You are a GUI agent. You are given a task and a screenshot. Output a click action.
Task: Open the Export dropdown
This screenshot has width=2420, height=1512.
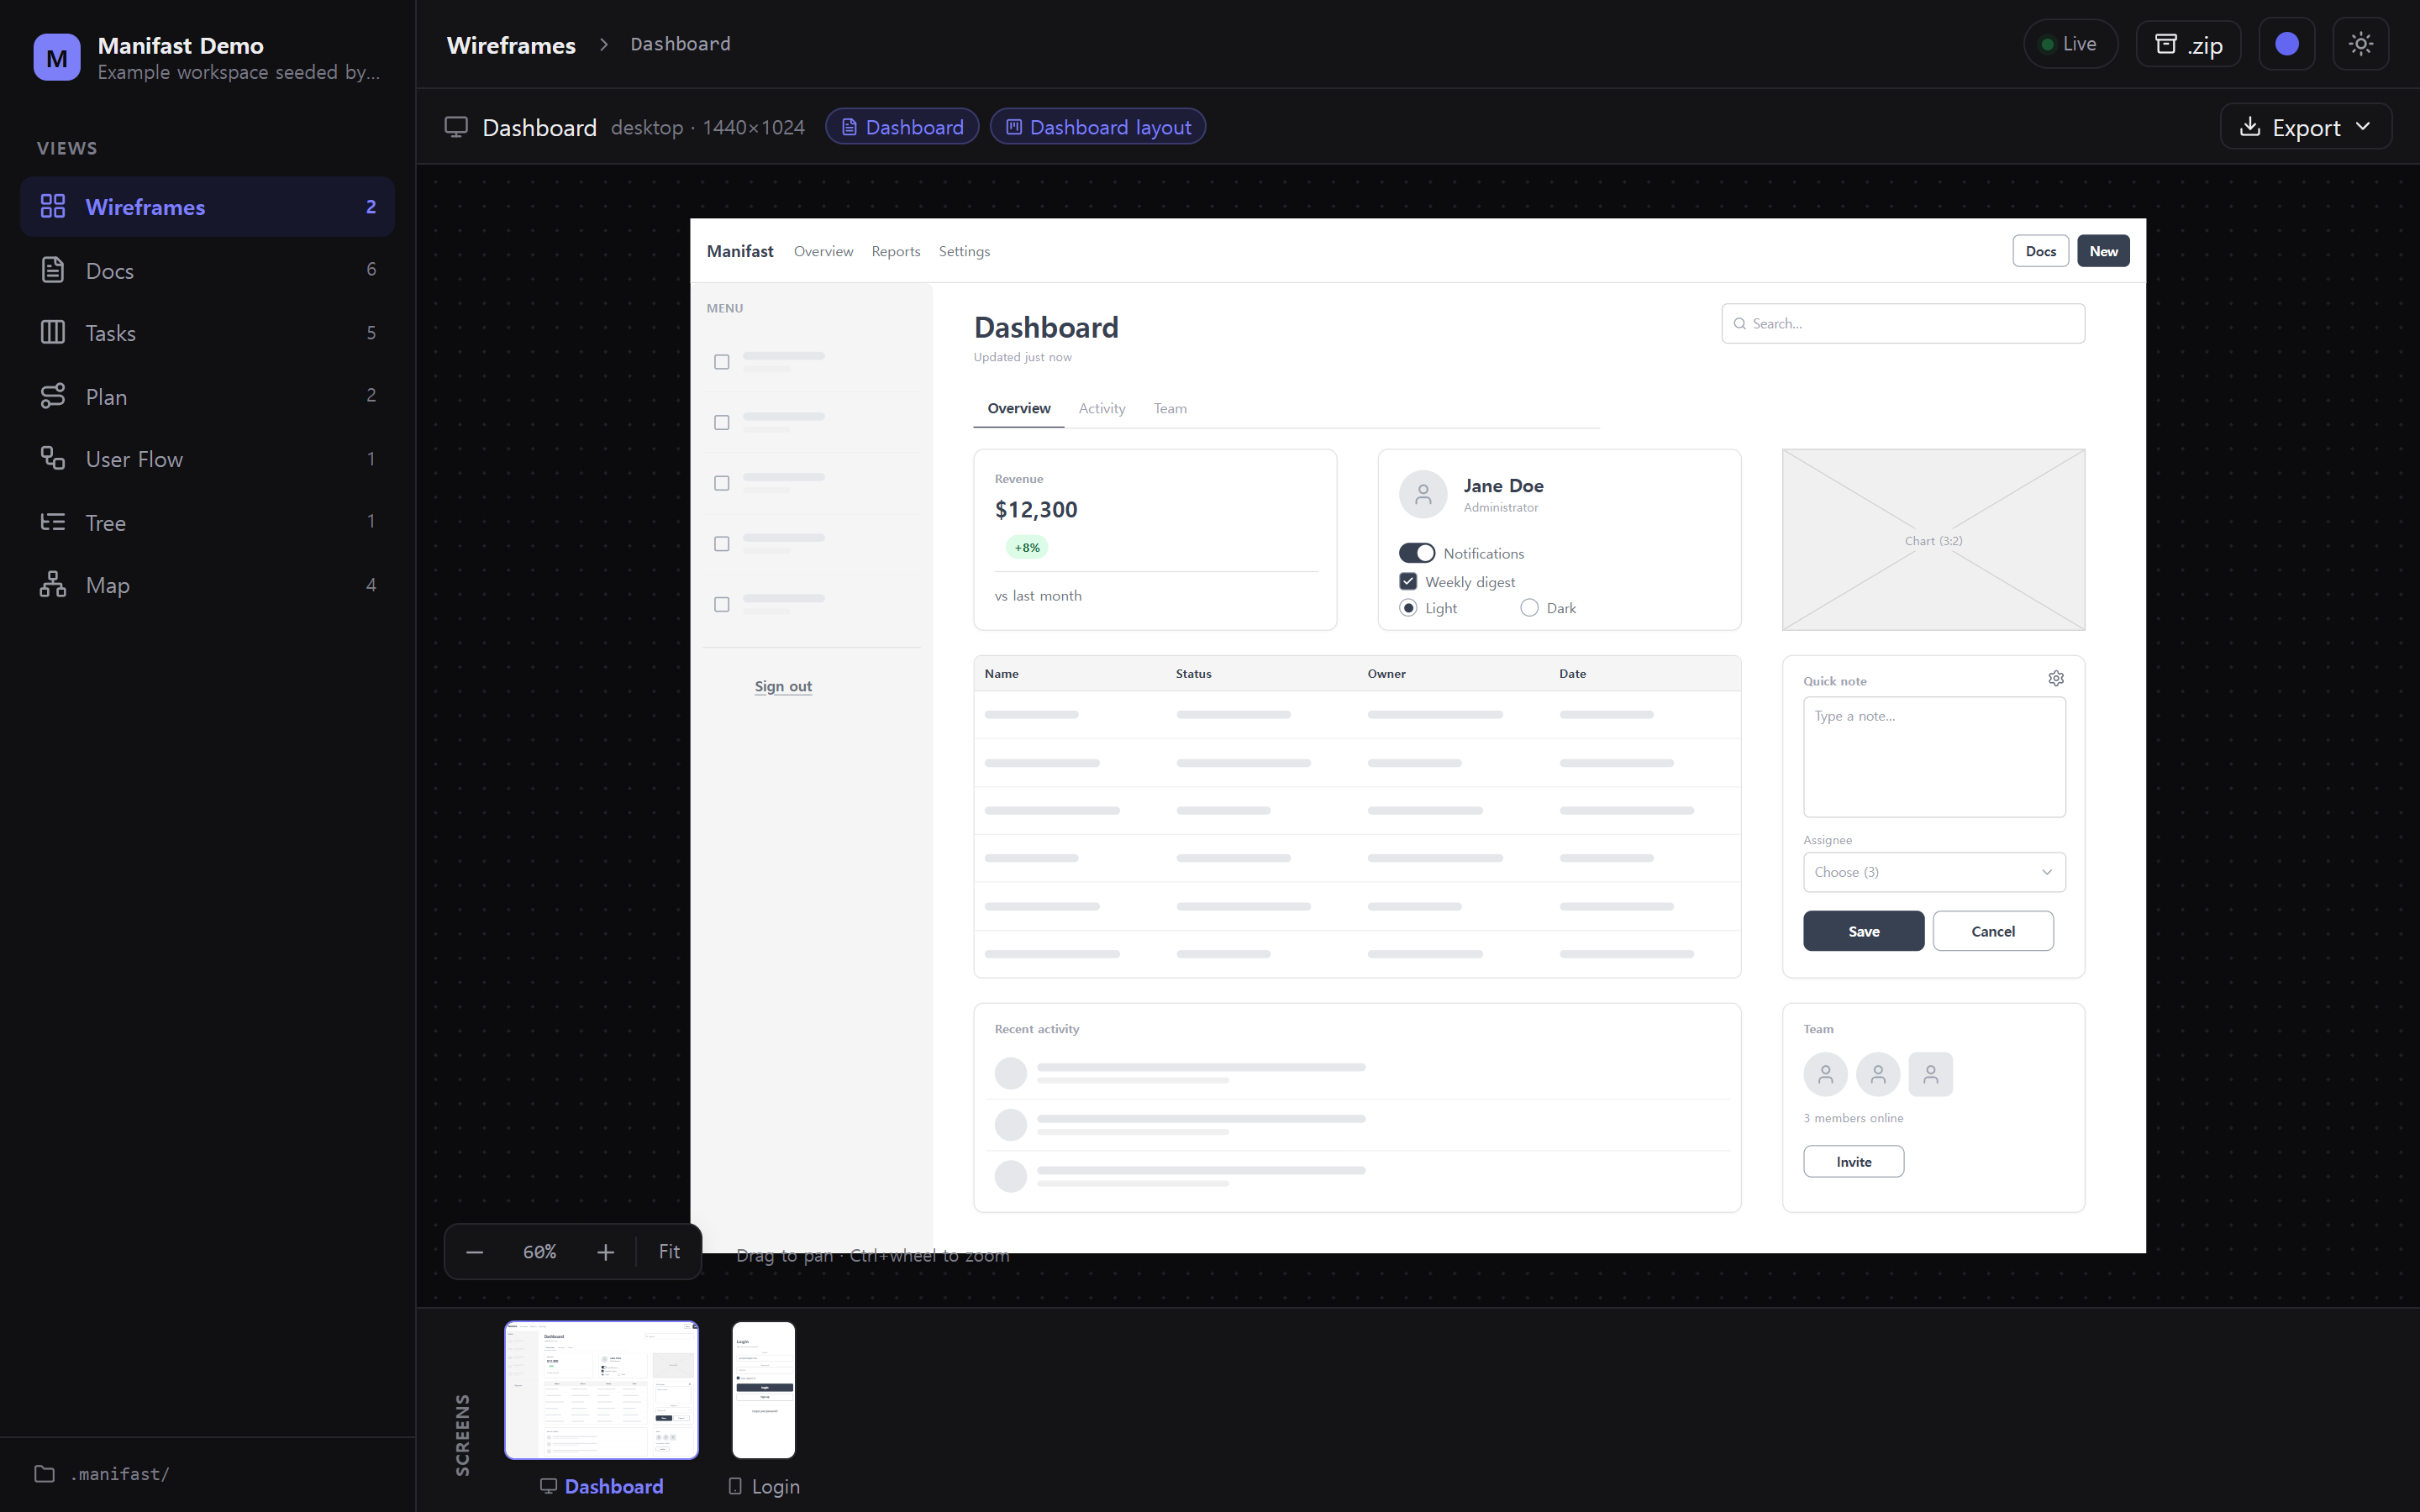click(x=2305, y=127)
